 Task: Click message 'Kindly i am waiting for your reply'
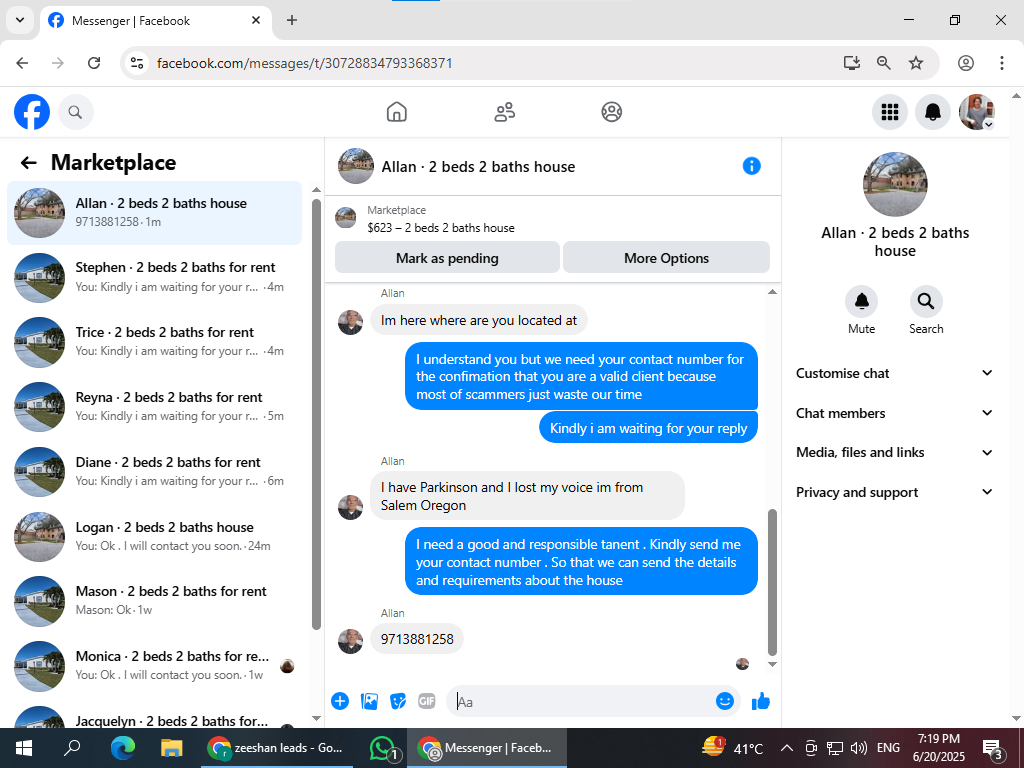coord(648,428)
